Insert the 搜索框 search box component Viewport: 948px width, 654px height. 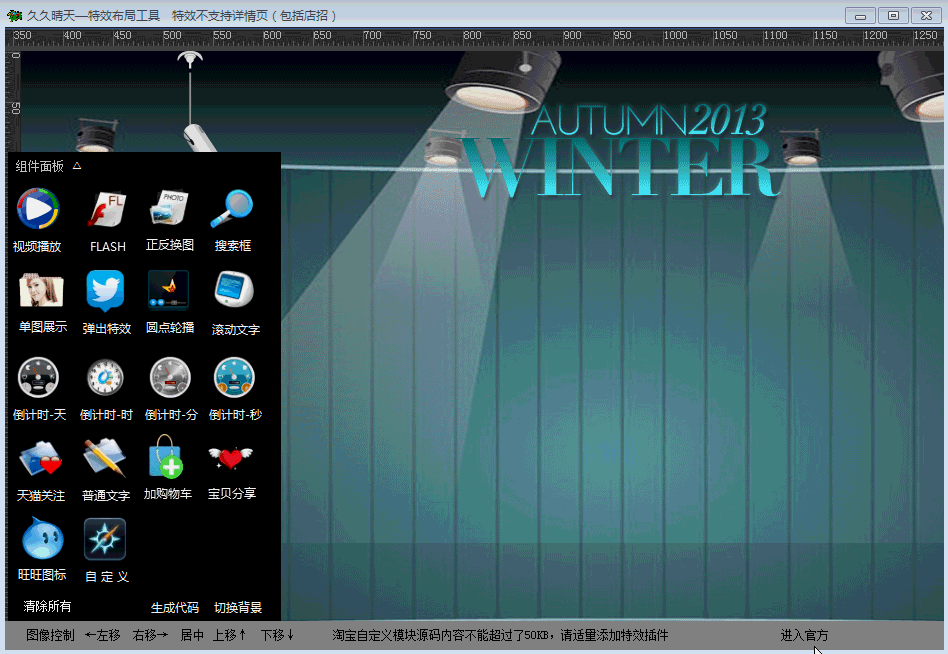coord(232,208)
